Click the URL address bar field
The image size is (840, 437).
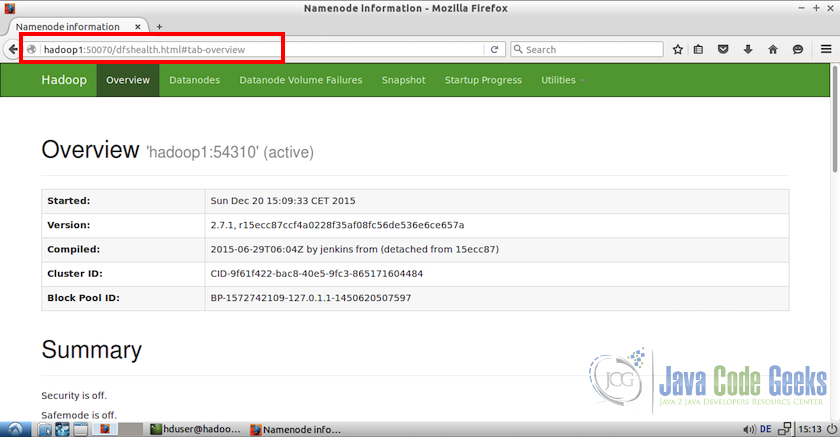point(262,49)
